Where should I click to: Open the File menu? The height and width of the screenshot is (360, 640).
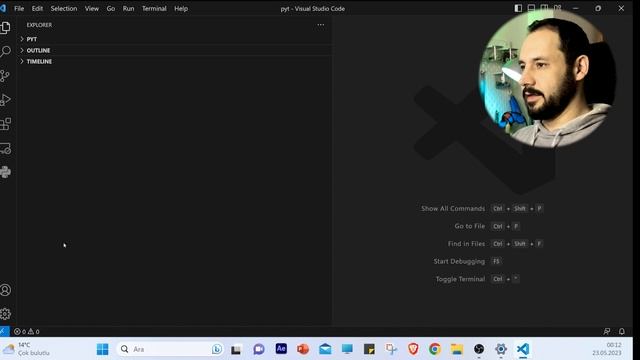click(19, 9)
